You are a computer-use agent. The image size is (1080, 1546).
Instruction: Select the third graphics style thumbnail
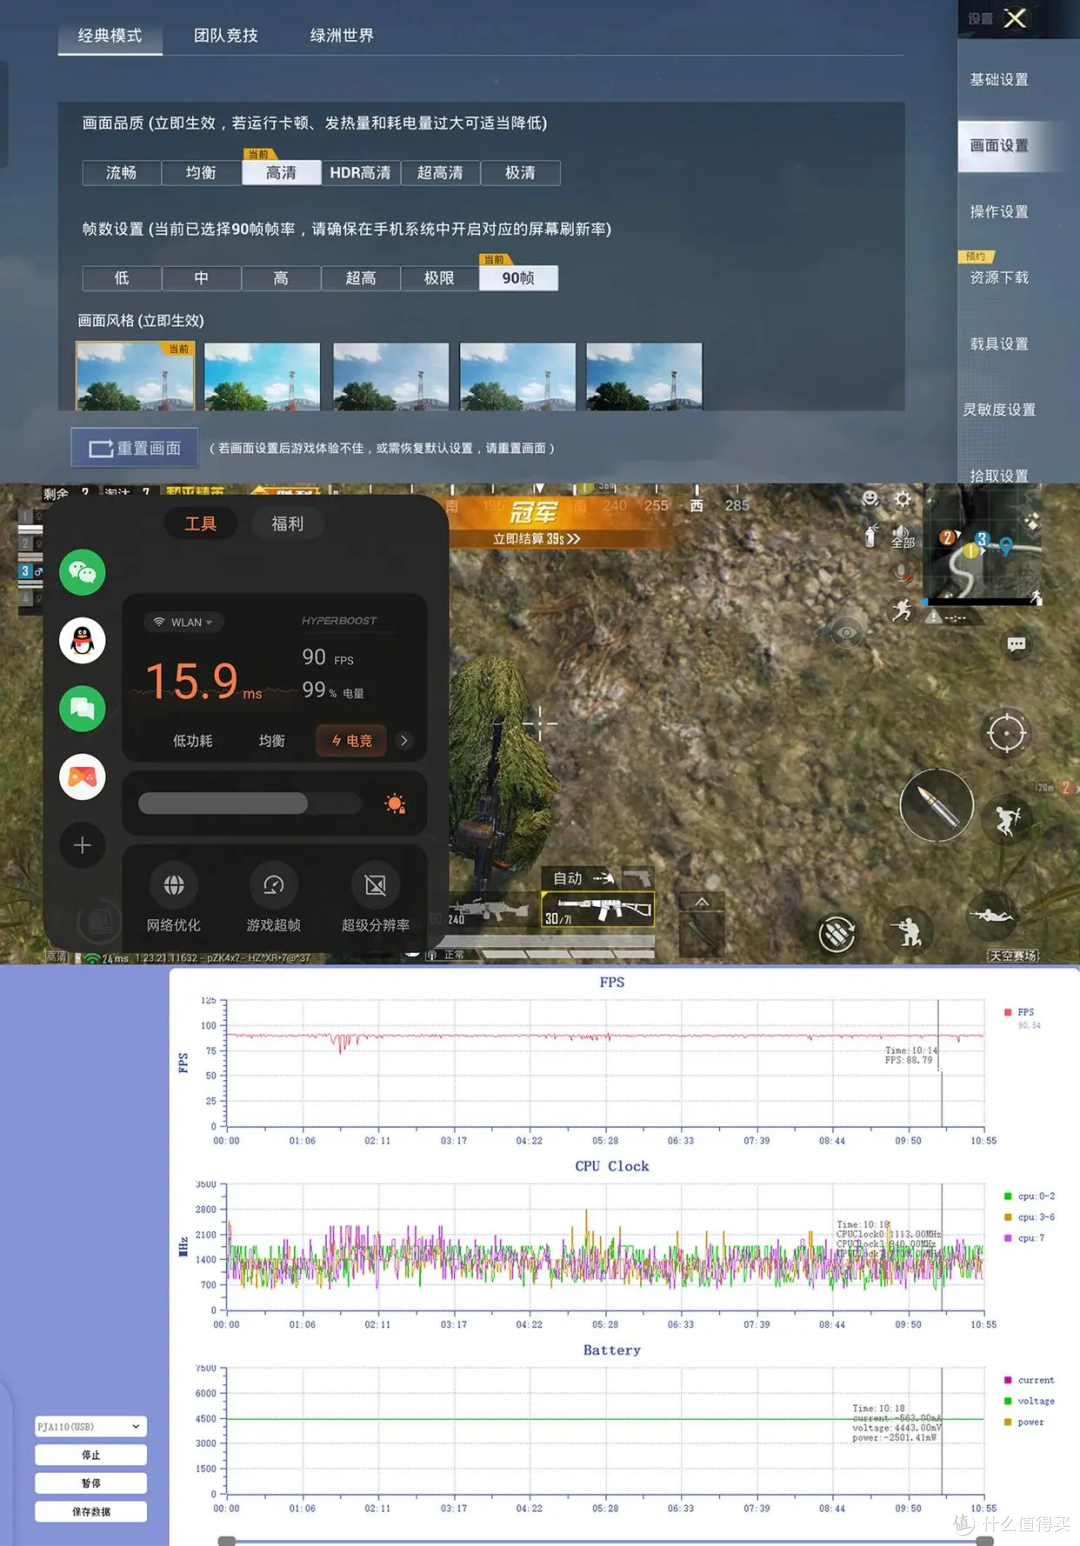[x=391, y=376]
